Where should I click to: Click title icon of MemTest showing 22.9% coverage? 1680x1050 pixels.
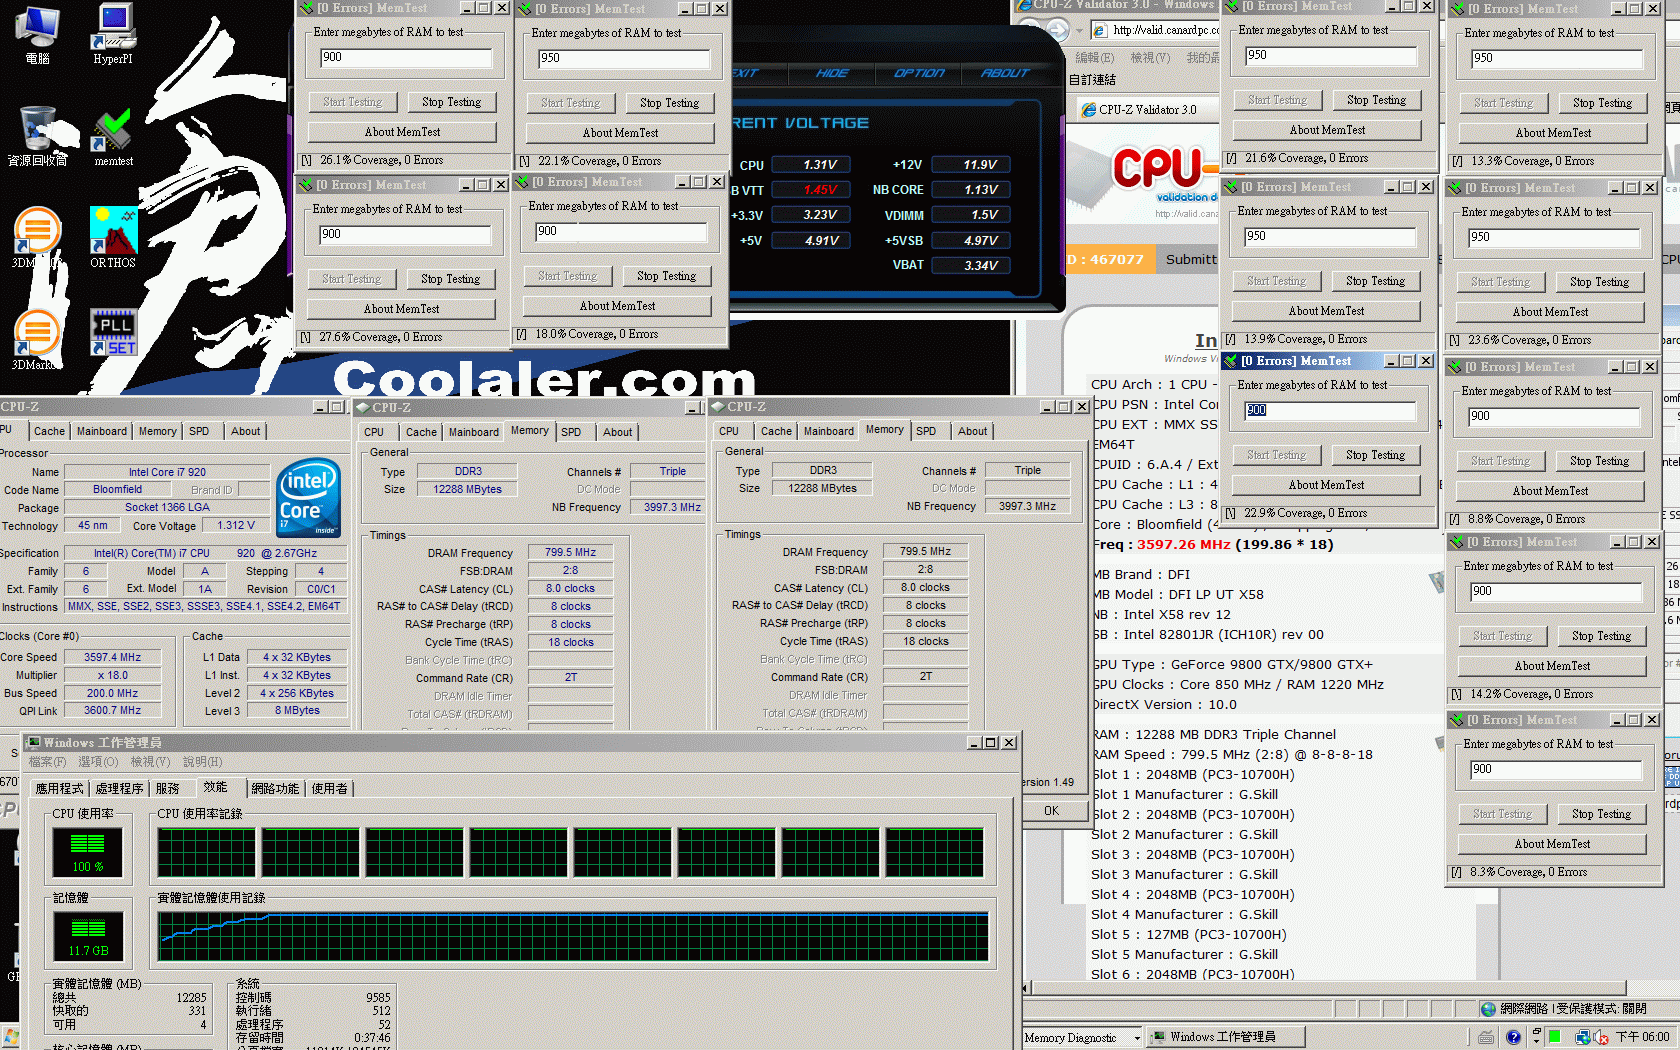(1231, 361)
